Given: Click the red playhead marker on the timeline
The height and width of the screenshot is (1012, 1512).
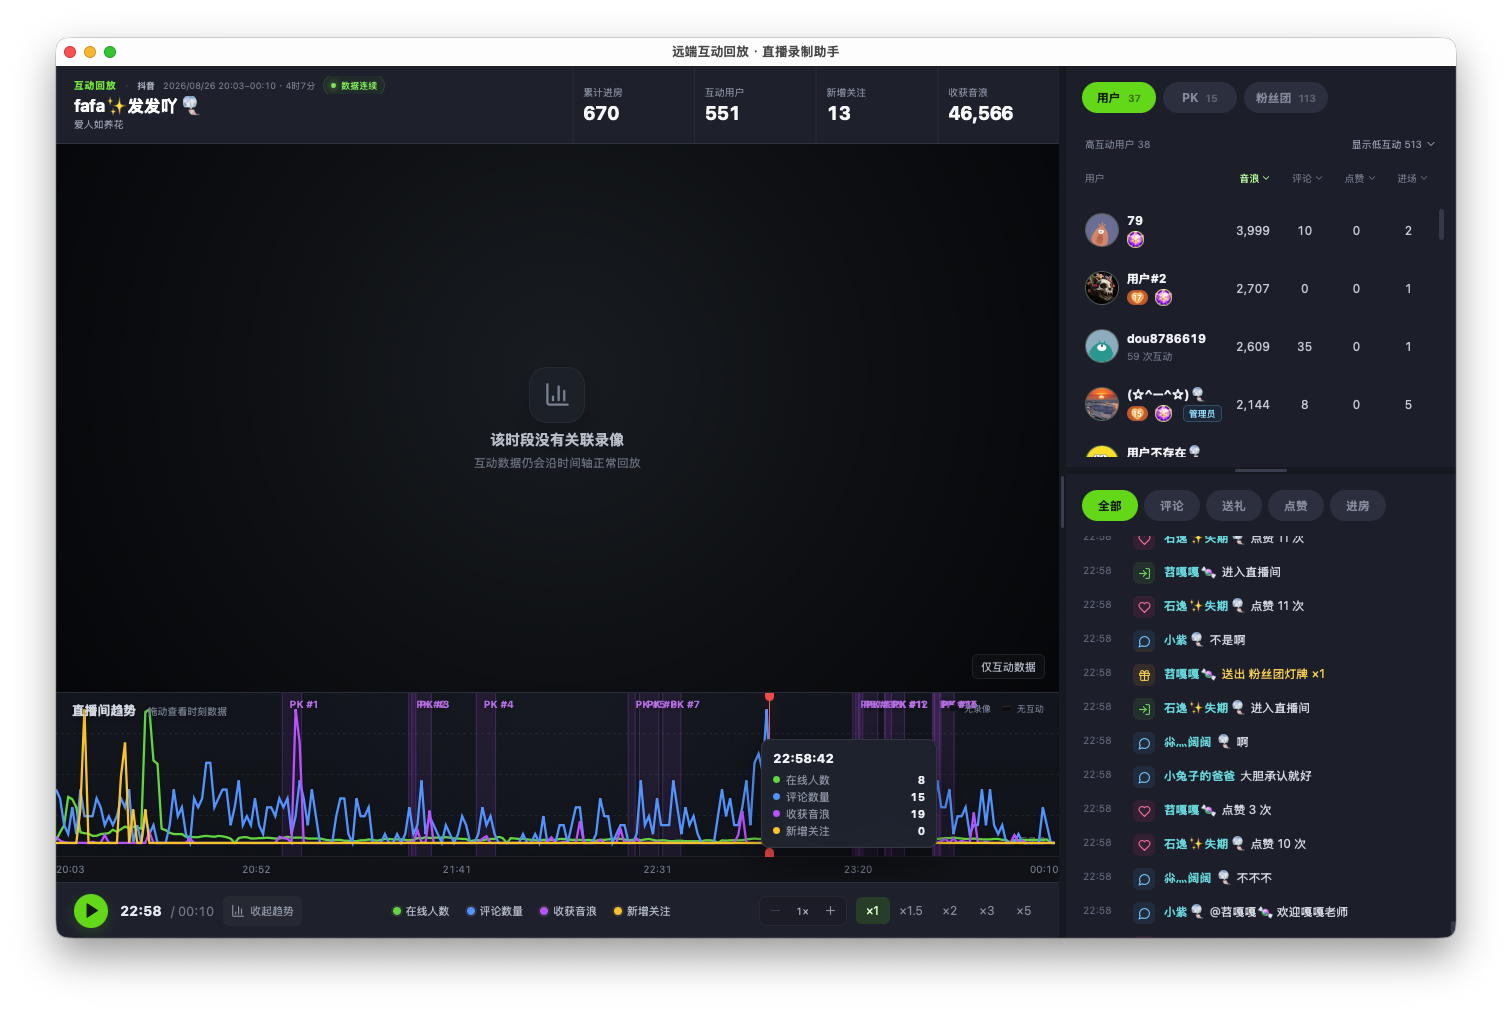Looking at the screenshot, I should click(769, 696).
